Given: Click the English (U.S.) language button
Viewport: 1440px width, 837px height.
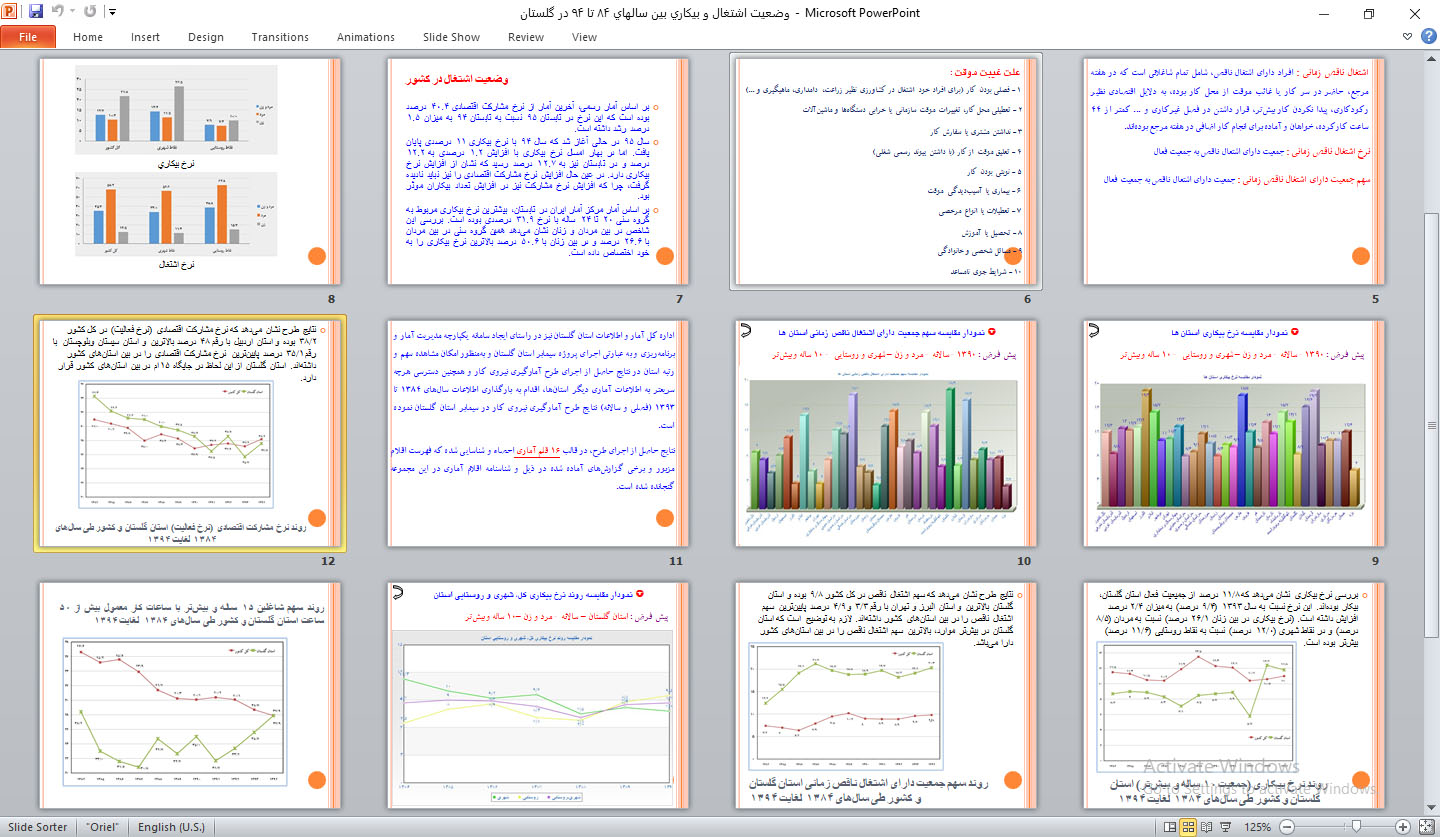Looking at the screenshot, I should click(171, 827).
